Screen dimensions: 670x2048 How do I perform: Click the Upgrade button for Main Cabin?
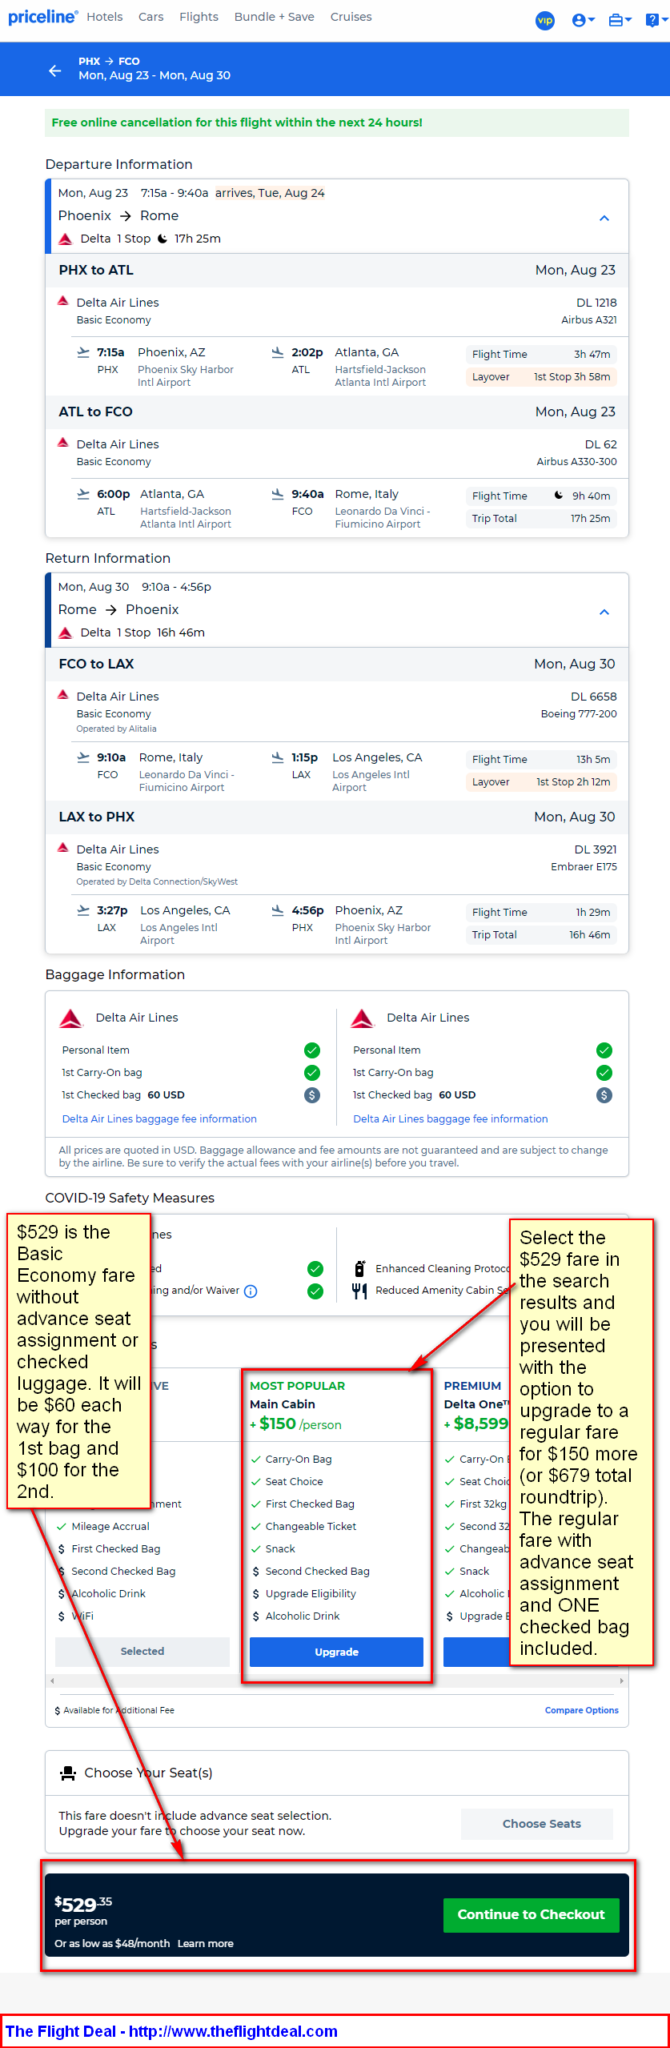336,1652
